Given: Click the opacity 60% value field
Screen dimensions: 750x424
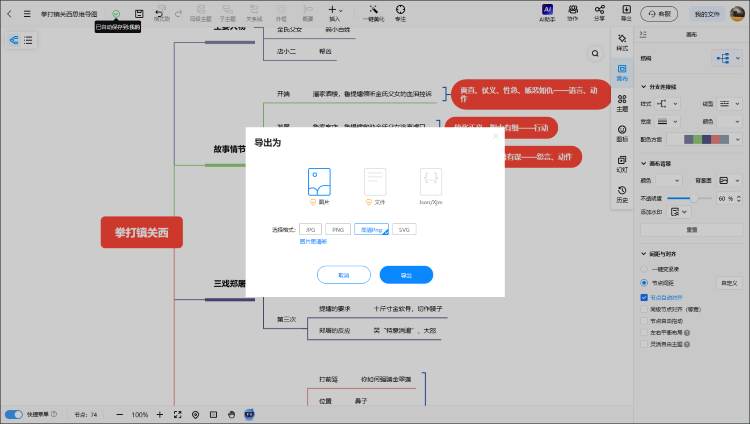Looking at the screenshot, I should click(725, 198).
